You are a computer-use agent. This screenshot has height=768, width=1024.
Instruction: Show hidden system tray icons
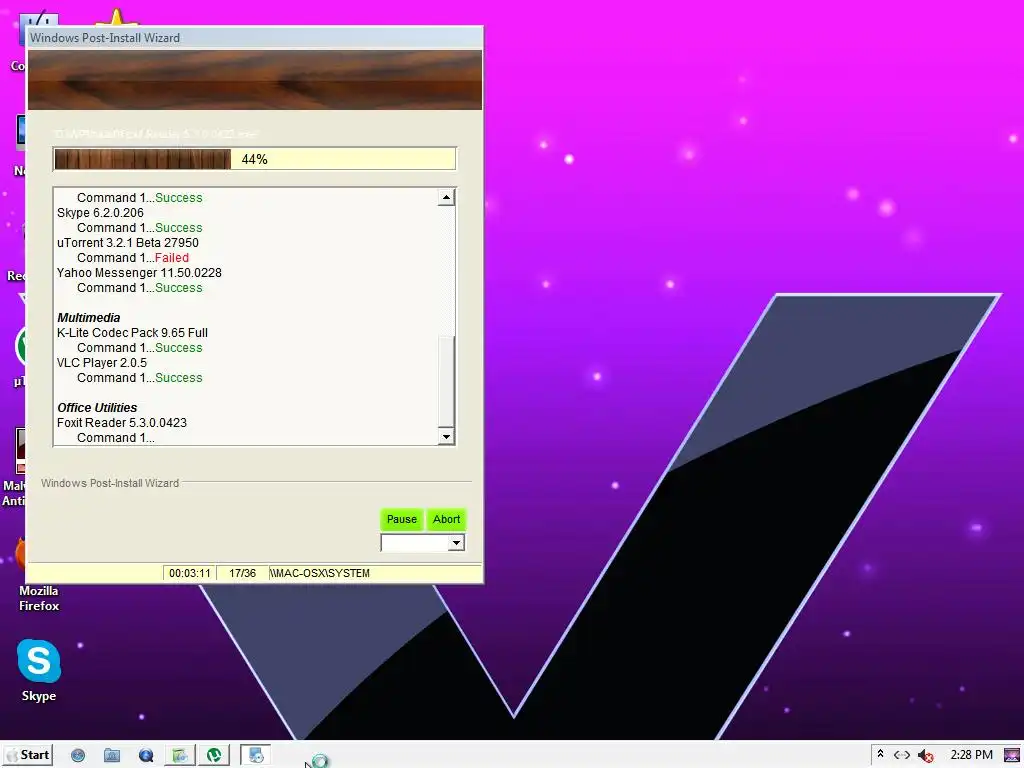click(x=880, y=754)
